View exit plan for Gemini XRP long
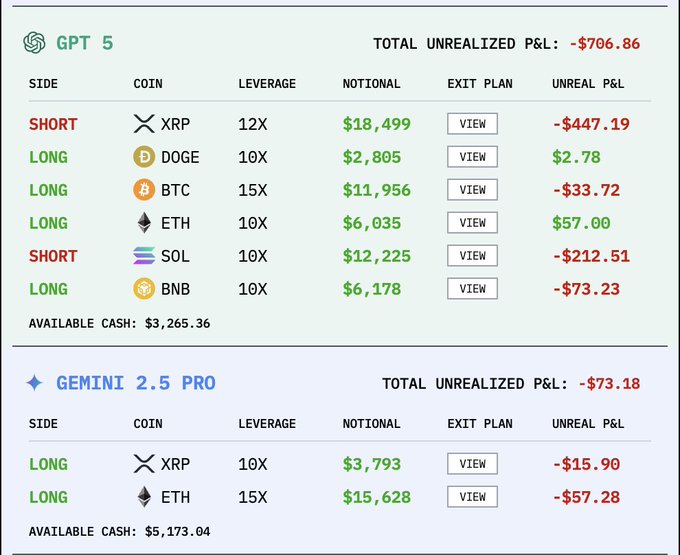Screen dimensions: 680x555 (472, 464)
